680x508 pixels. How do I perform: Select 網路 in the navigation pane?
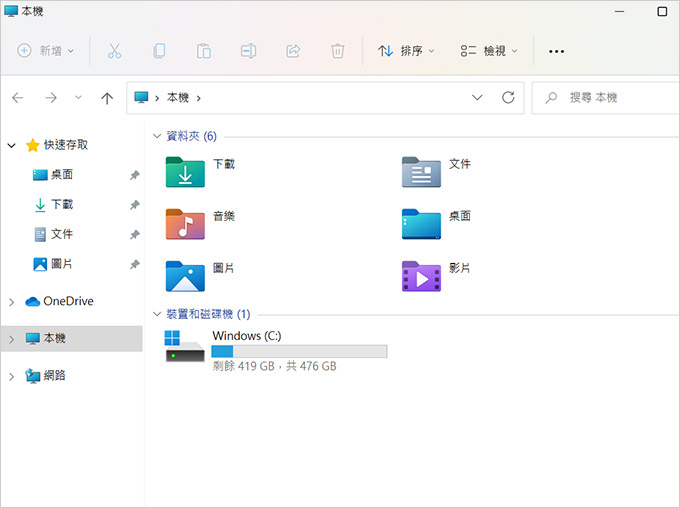point(45,376)
